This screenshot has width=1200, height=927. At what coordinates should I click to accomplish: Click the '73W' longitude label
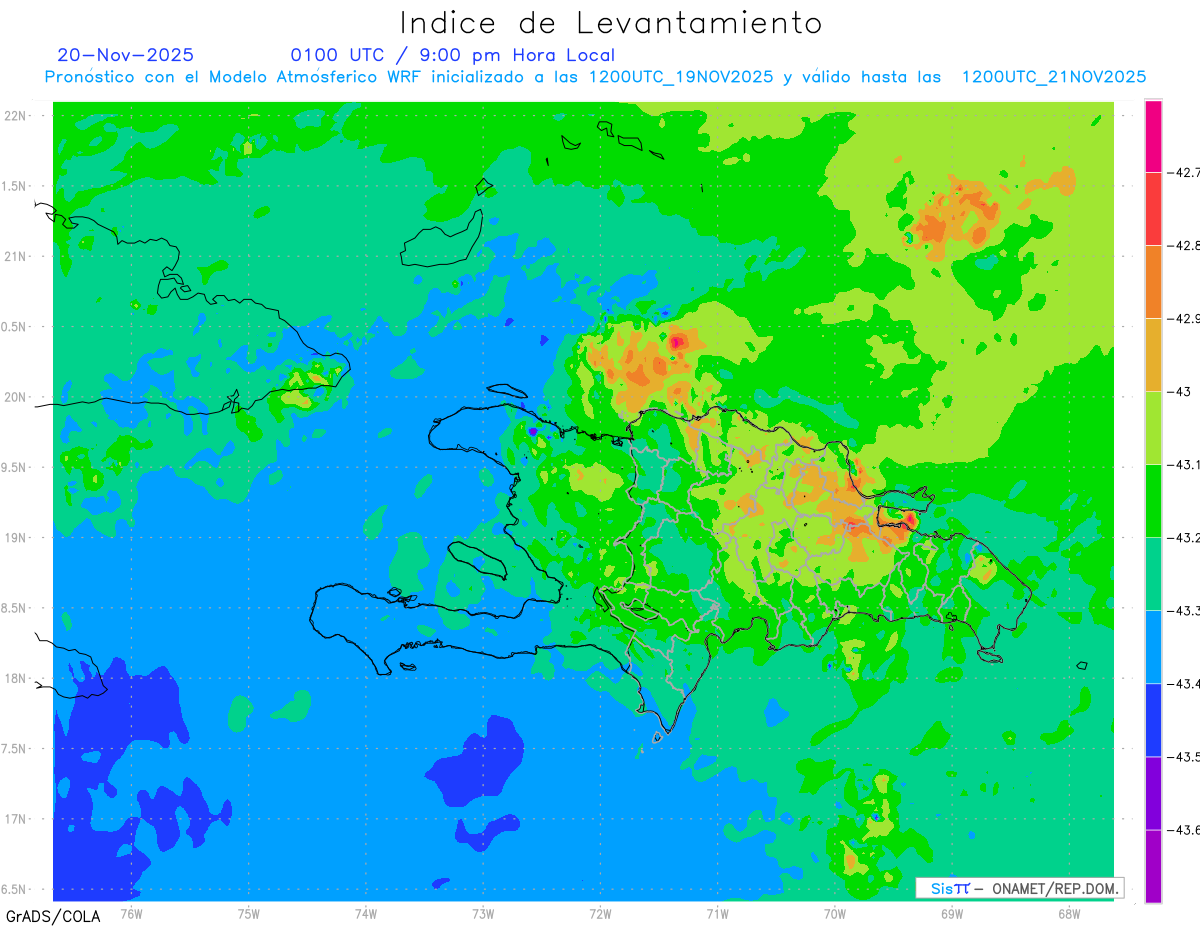483,914
